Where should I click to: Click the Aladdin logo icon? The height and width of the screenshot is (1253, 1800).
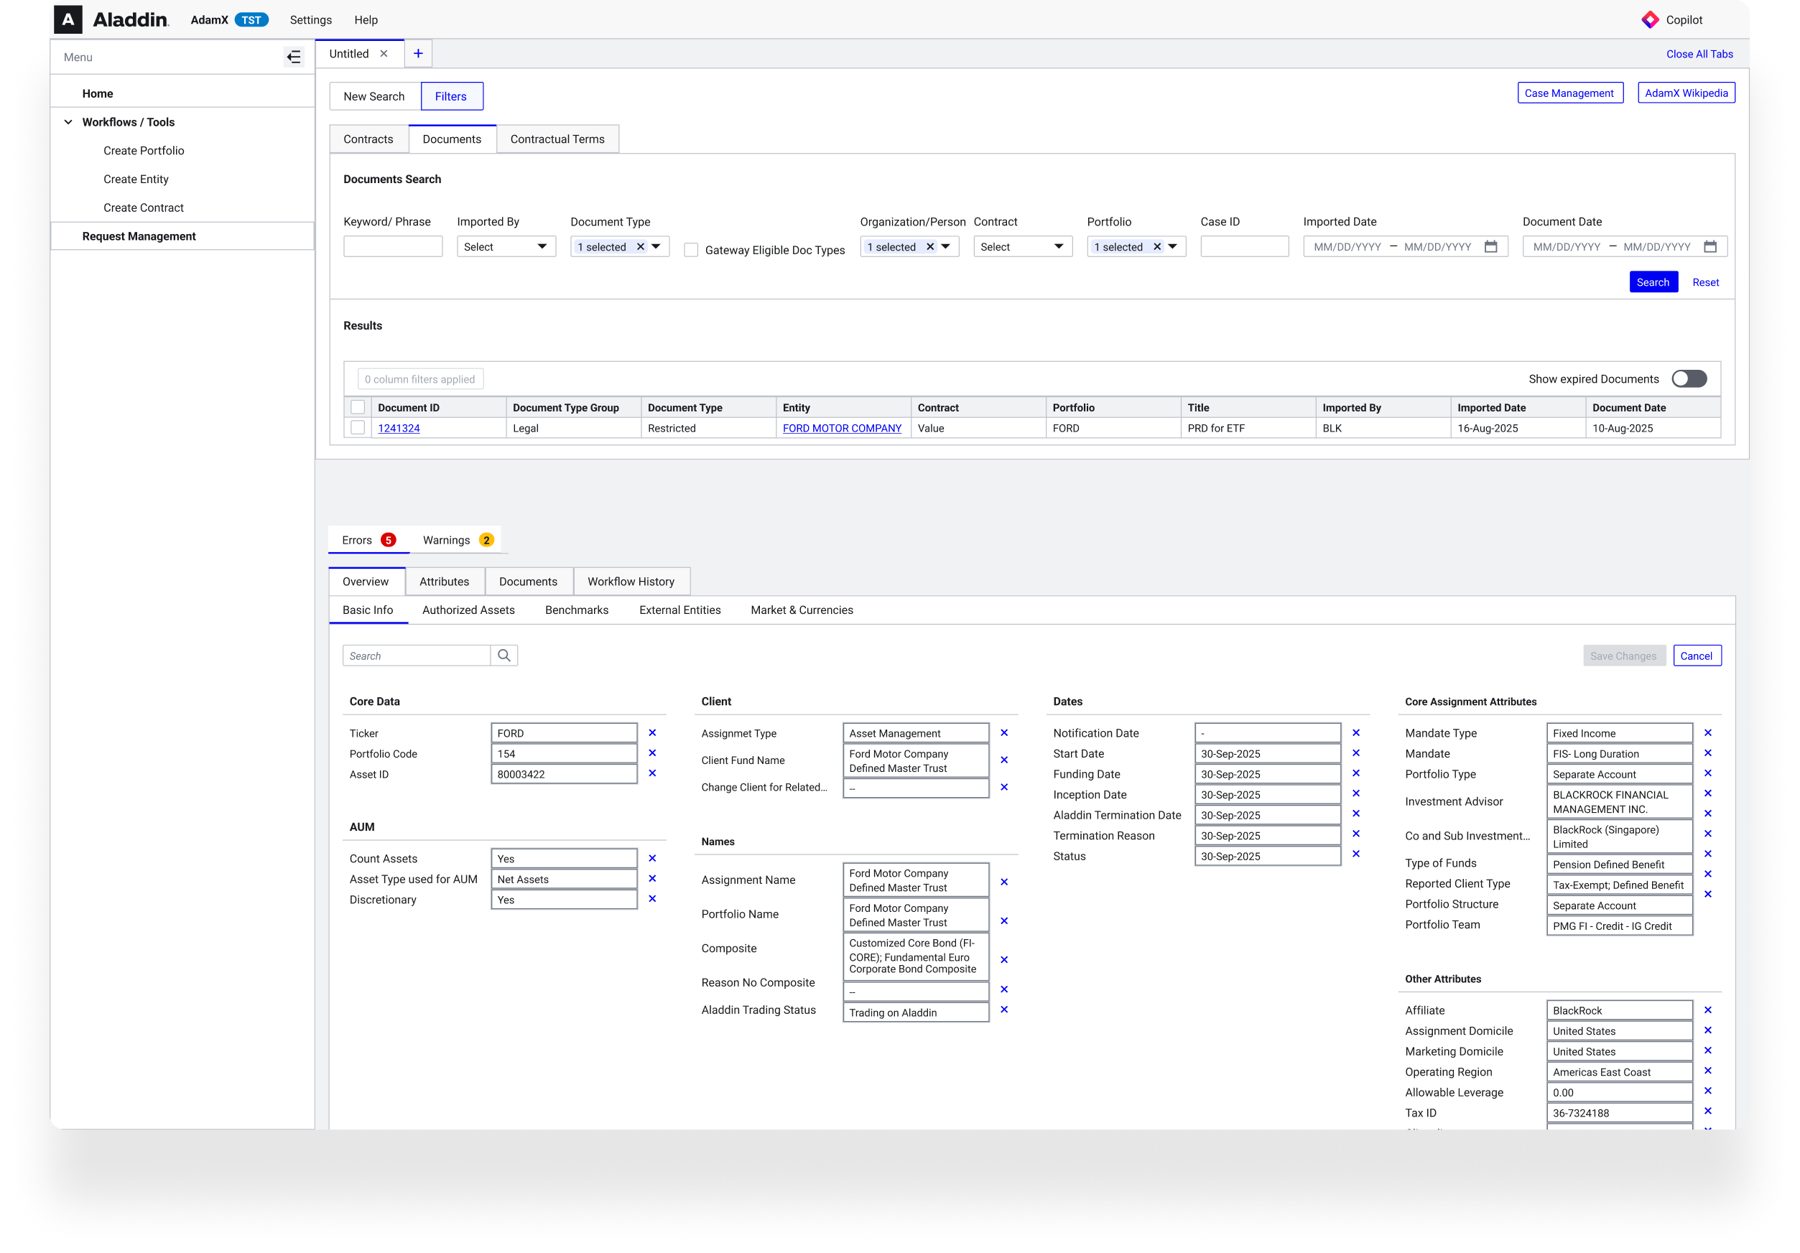(68, 19)
